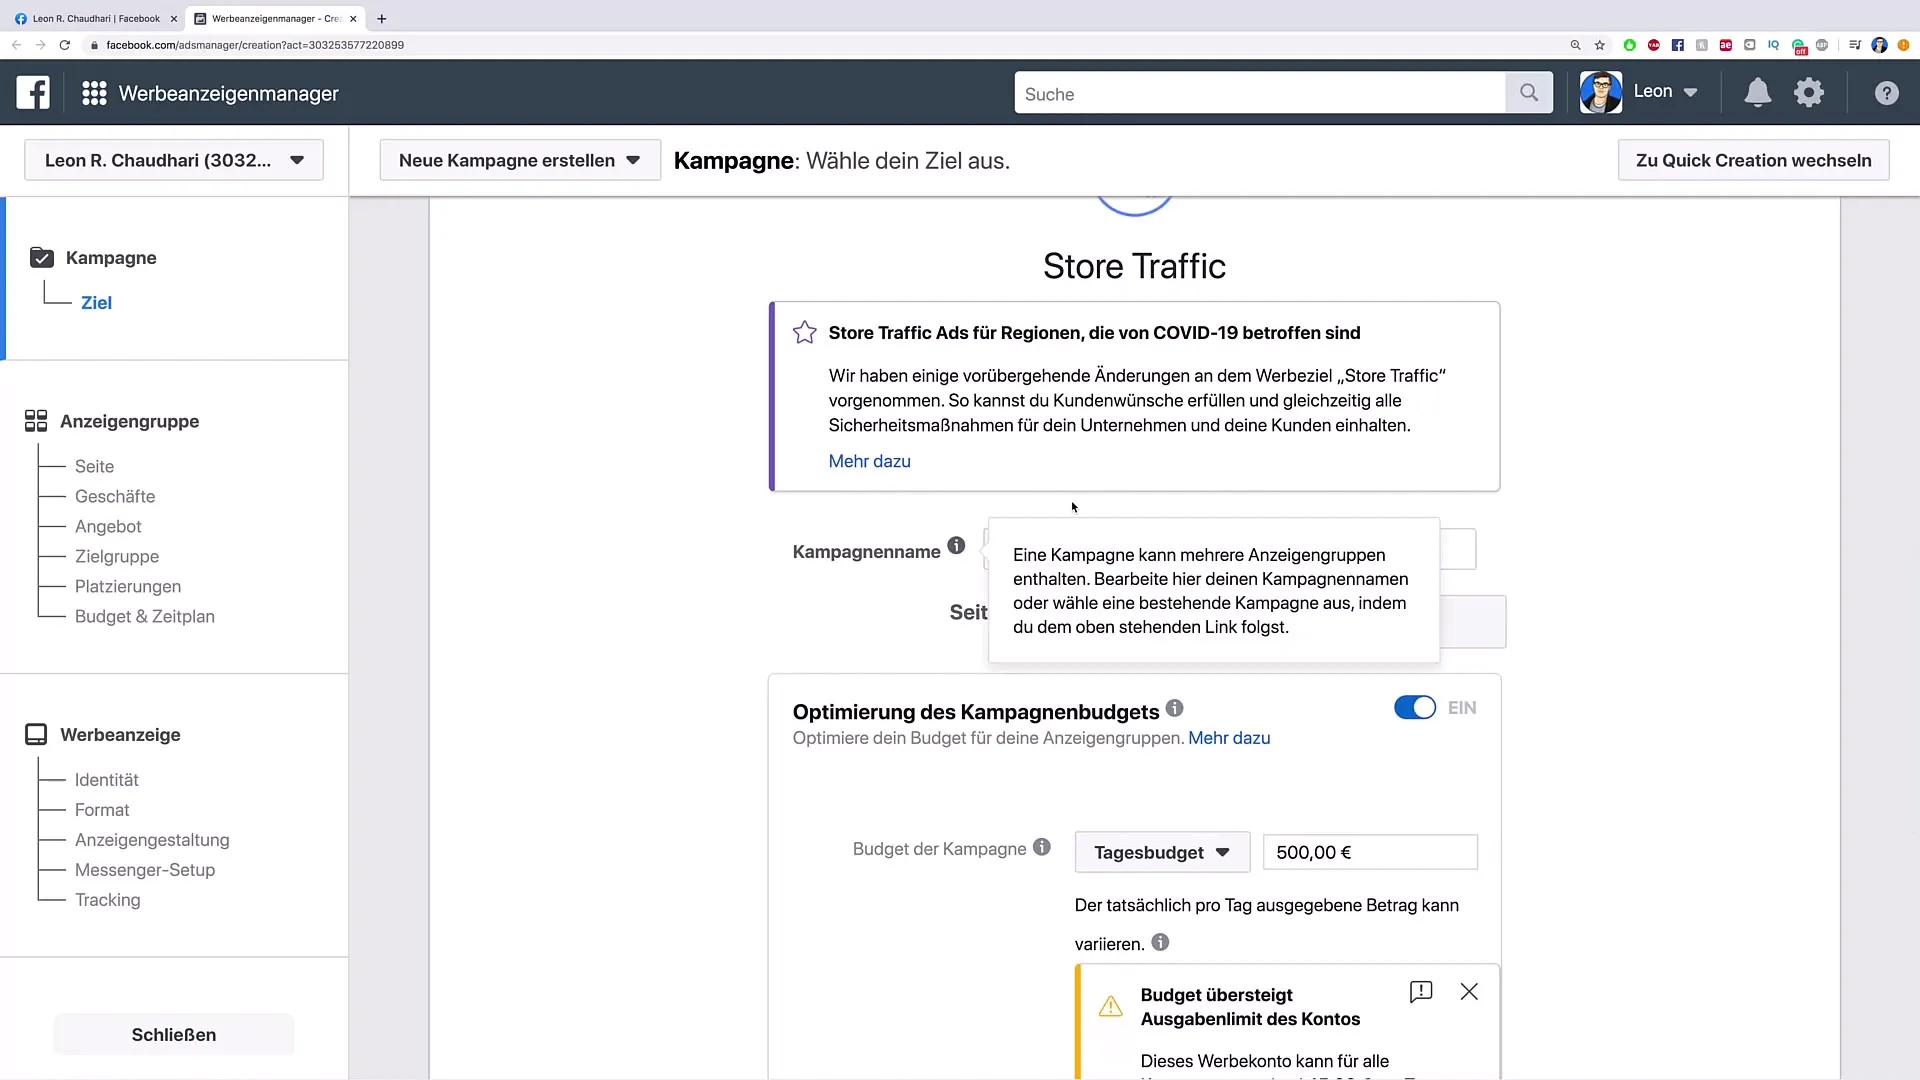Click the Mehr dazu link in budget section
Image resolution: width=1920 pixels, height=1080 pixels.
[1229, 737]
